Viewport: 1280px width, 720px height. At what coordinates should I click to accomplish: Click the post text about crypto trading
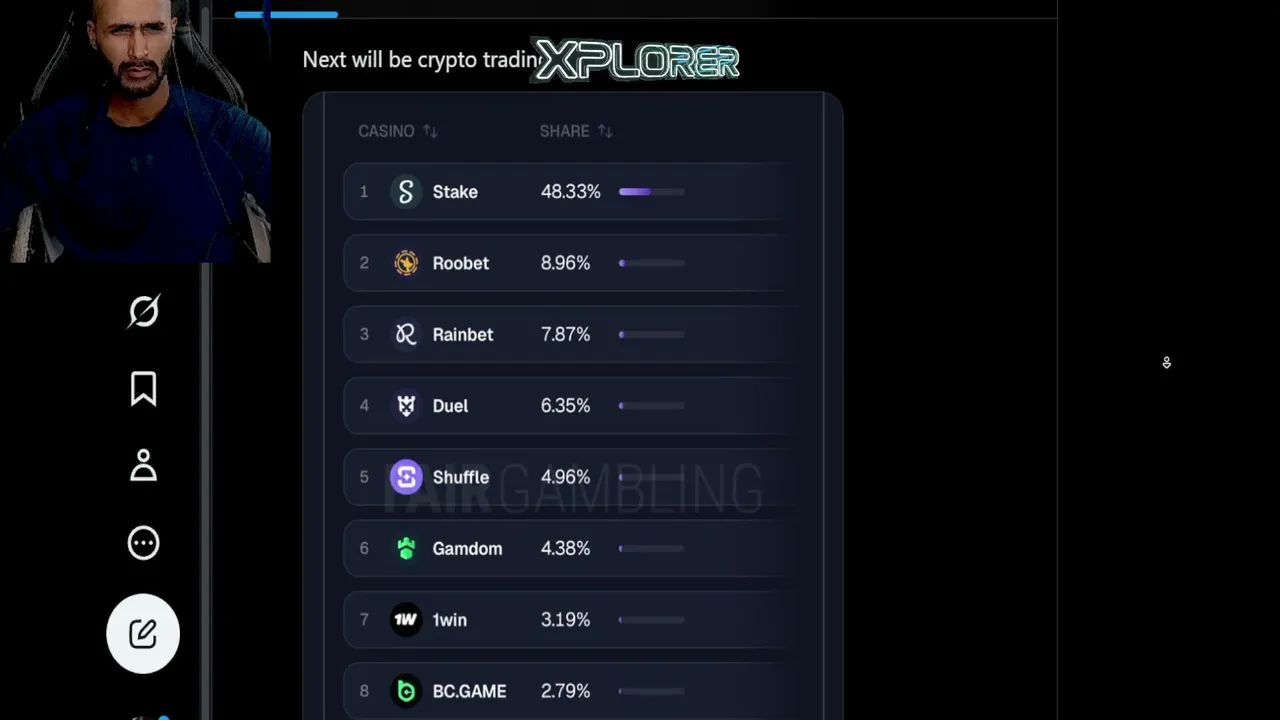[420, 60]
